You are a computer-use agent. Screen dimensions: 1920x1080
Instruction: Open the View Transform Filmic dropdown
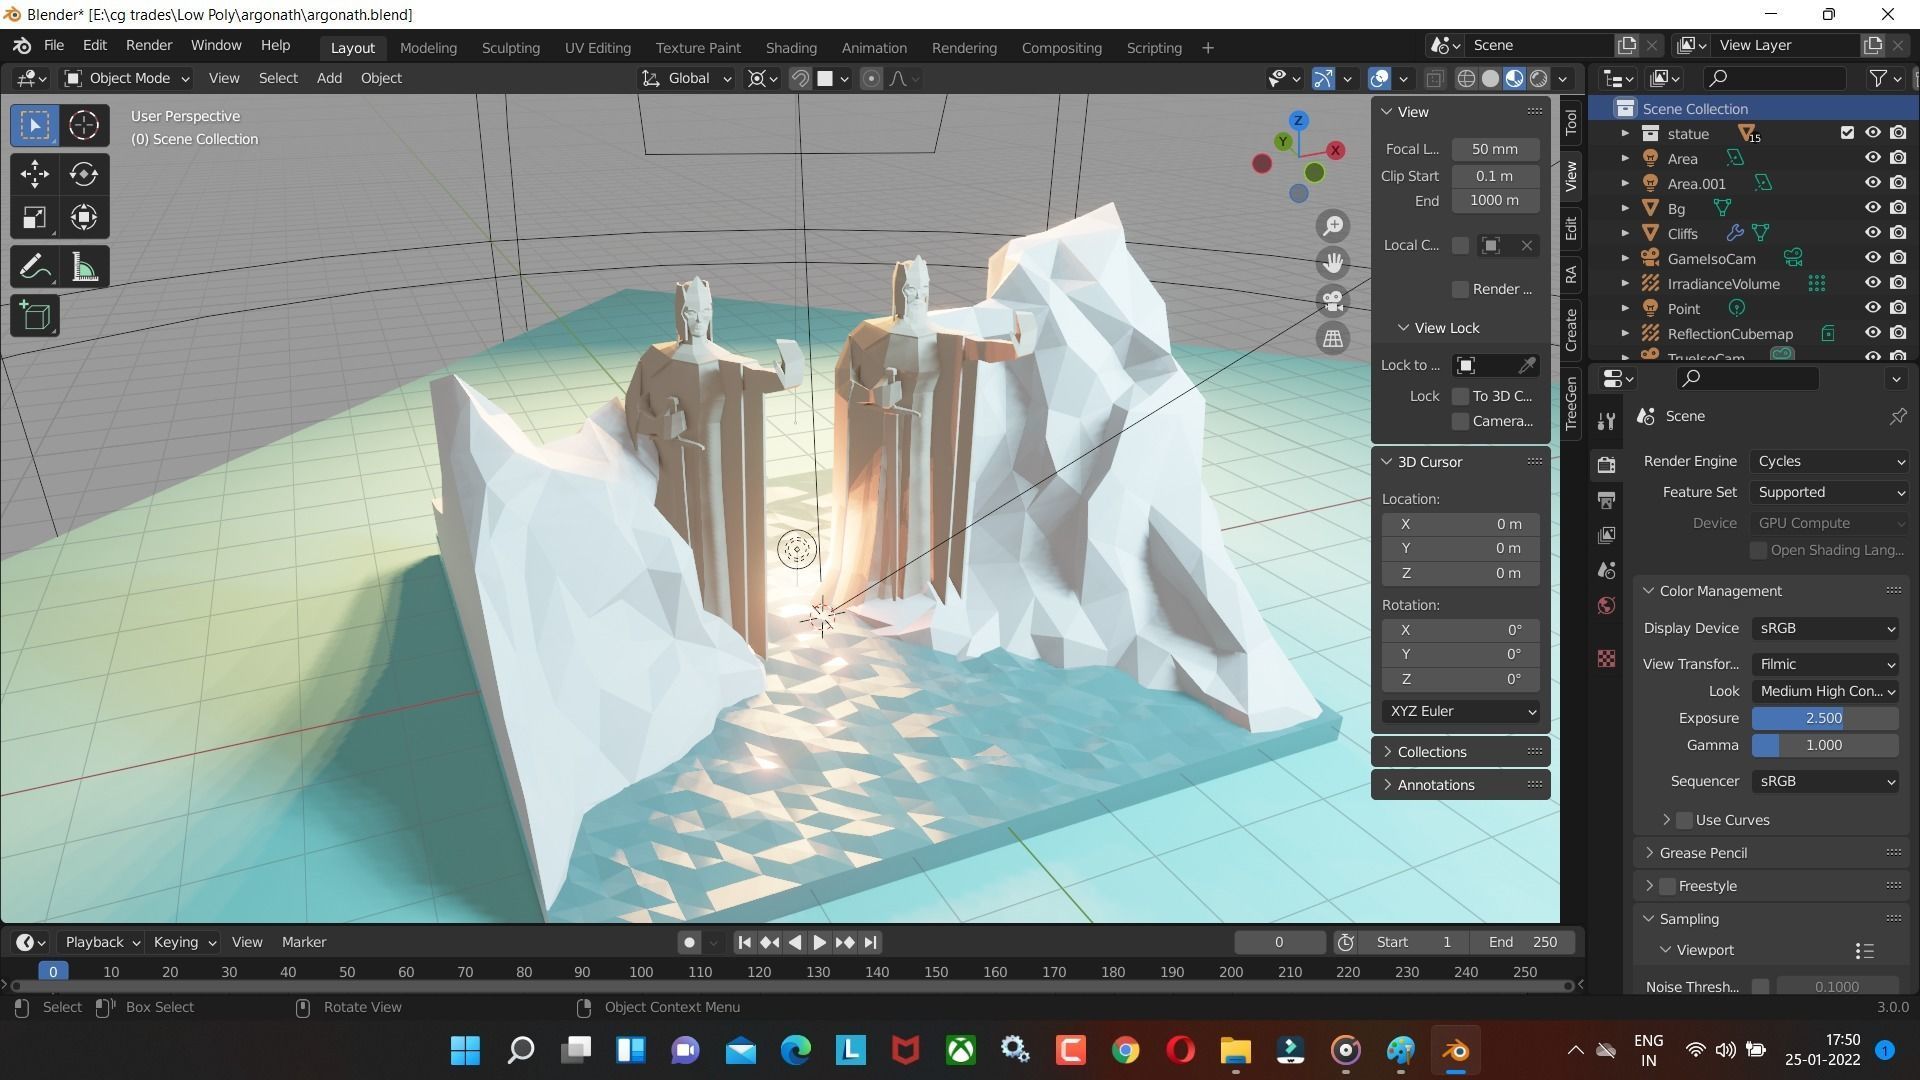coord(1826,664)
